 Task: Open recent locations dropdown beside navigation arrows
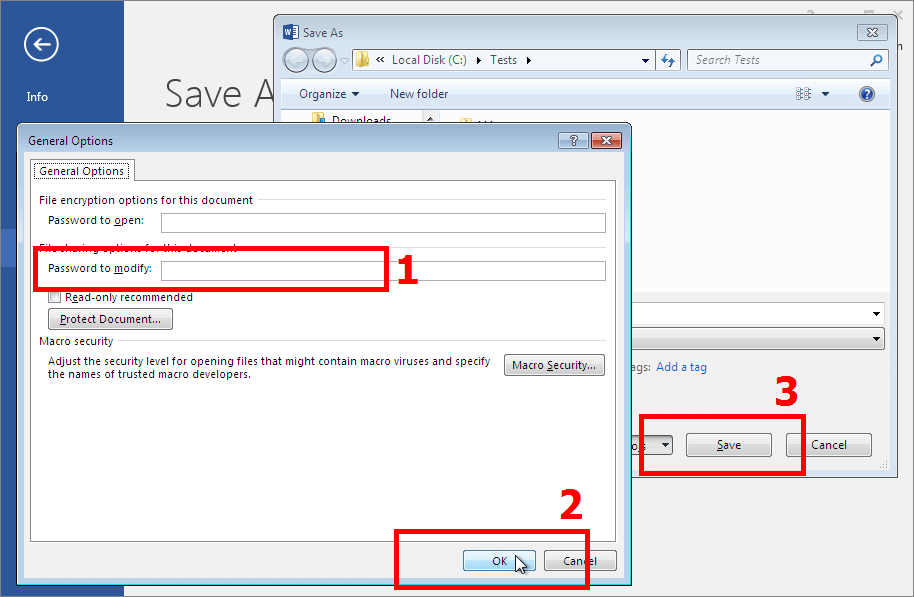pos(344,61)
